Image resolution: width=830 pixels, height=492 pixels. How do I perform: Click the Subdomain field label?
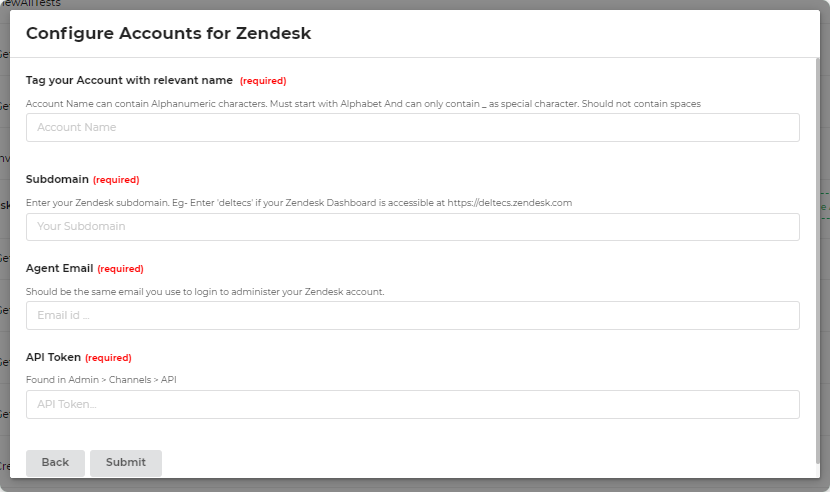click(57, 180)
